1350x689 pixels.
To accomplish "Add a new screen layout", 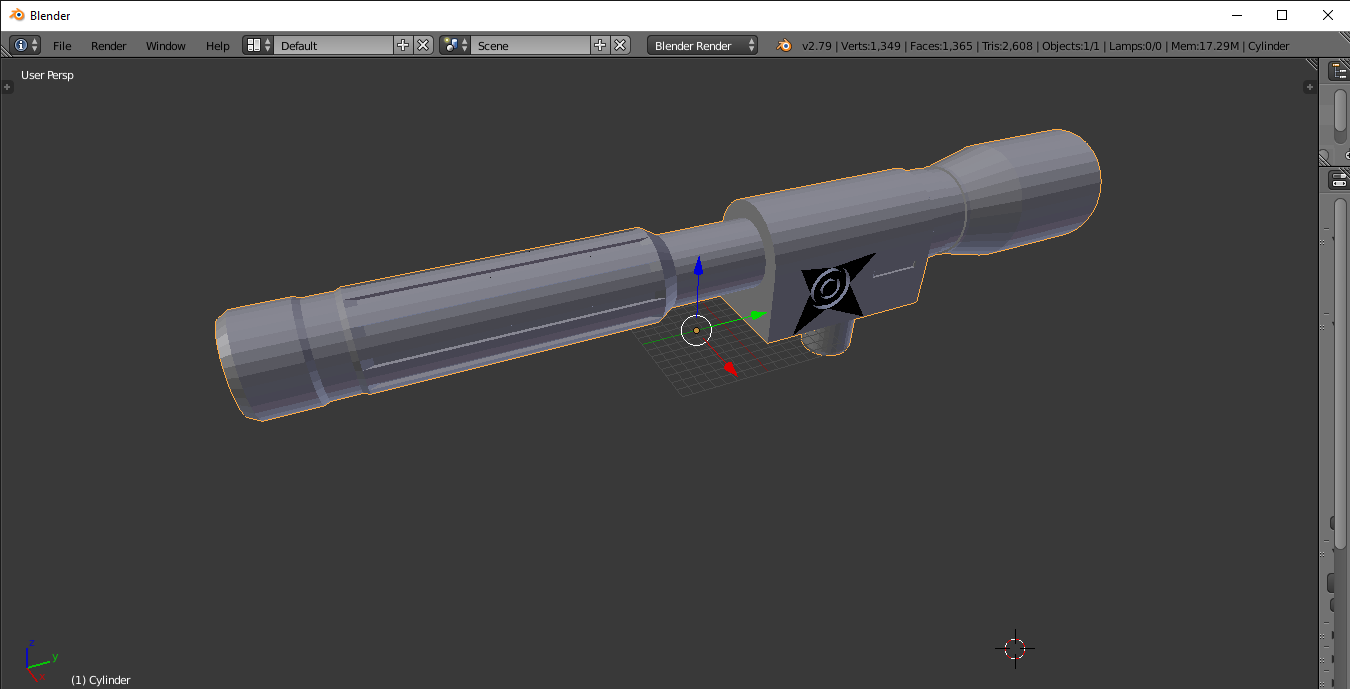I will coord(403,45).
